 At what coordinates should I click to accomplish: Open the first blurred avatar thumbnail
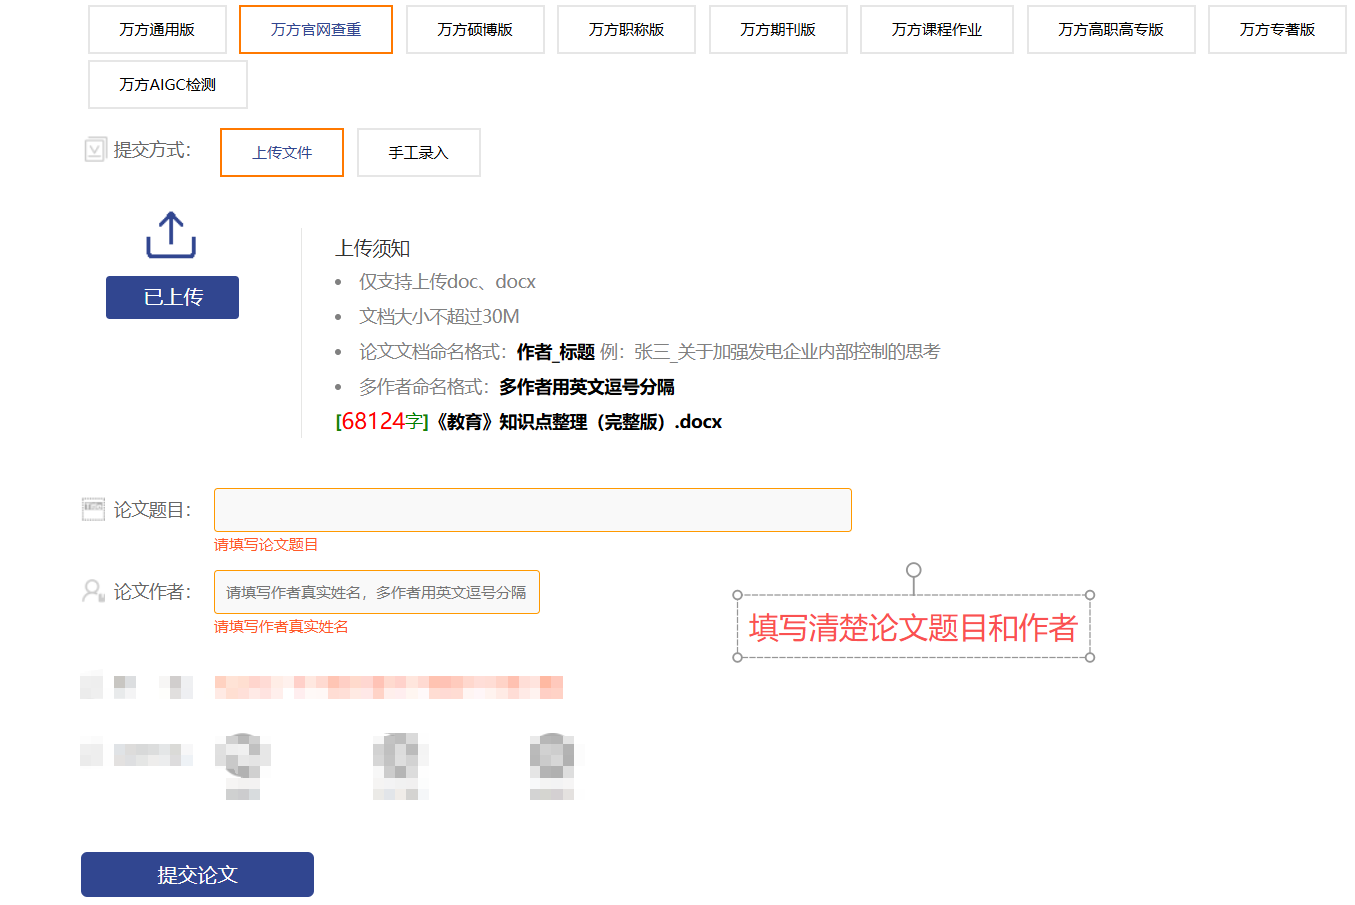pos(241,765)
